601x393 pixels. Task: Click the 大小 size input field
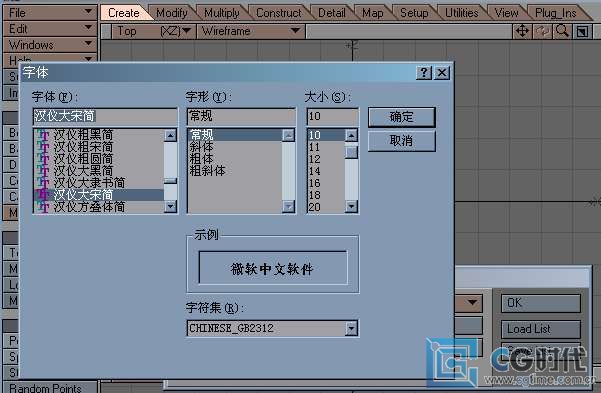(x=332, y=116)
